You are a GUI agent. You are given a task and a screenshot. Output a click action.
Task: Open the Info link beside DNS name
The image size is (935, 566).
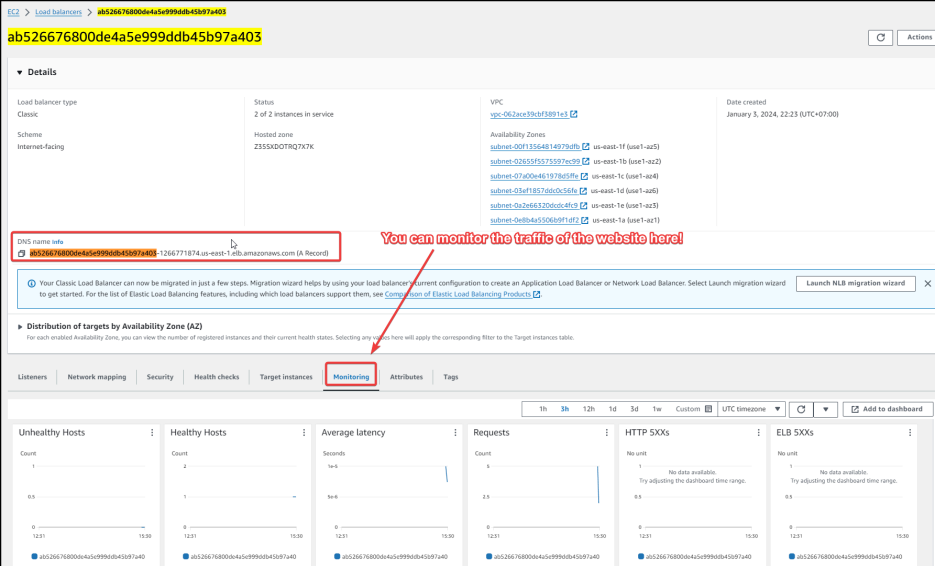coord(57,242)
